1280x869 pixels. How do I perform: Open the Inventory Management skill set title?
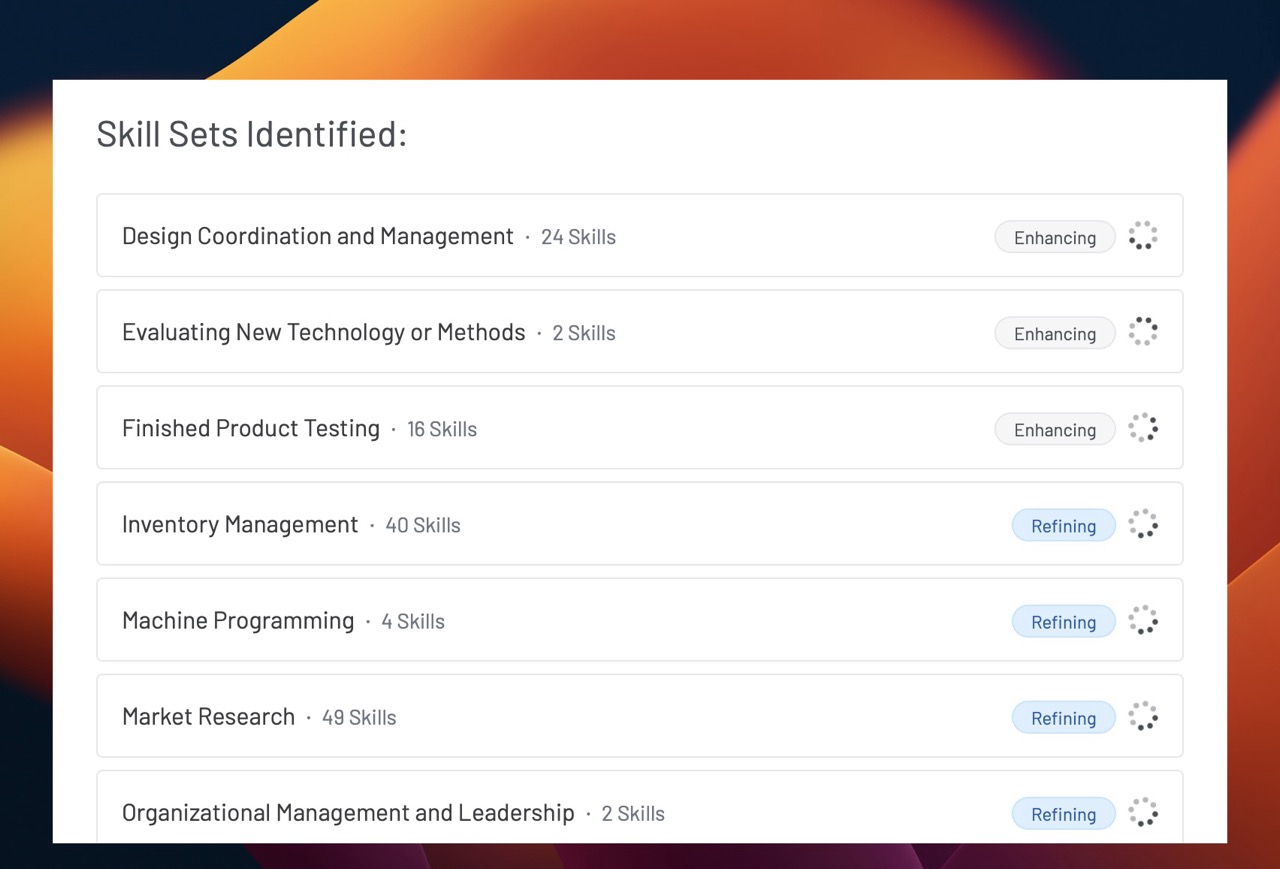(x=240, y=524)
